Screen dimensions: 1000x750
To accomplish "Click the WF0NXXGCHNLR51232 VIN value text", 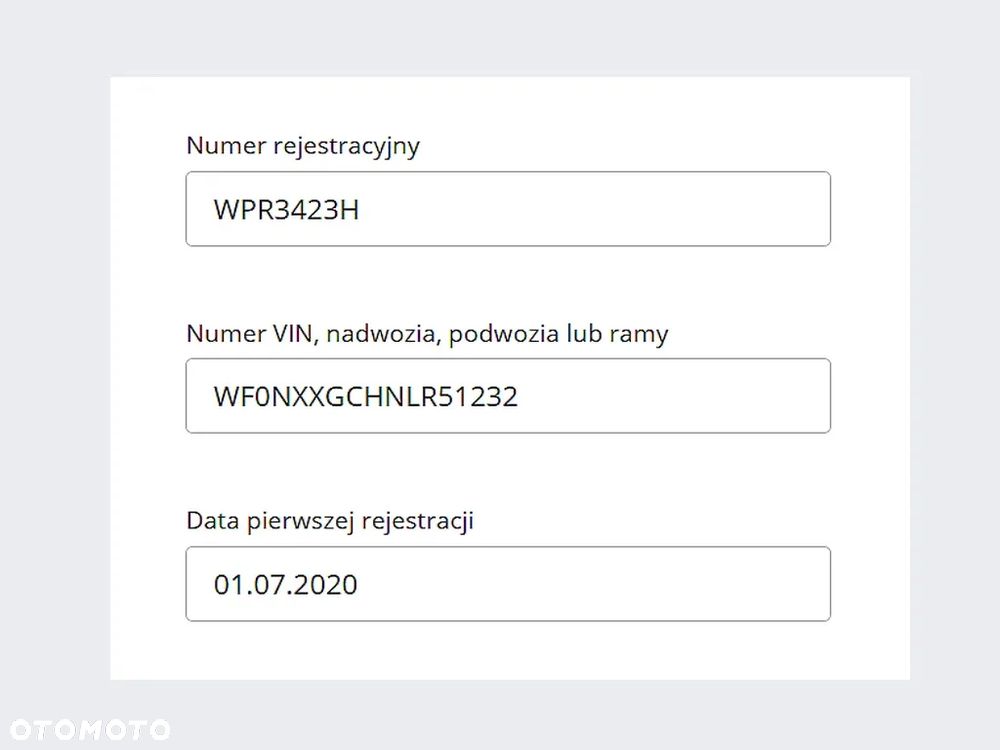I will [365, 397].
